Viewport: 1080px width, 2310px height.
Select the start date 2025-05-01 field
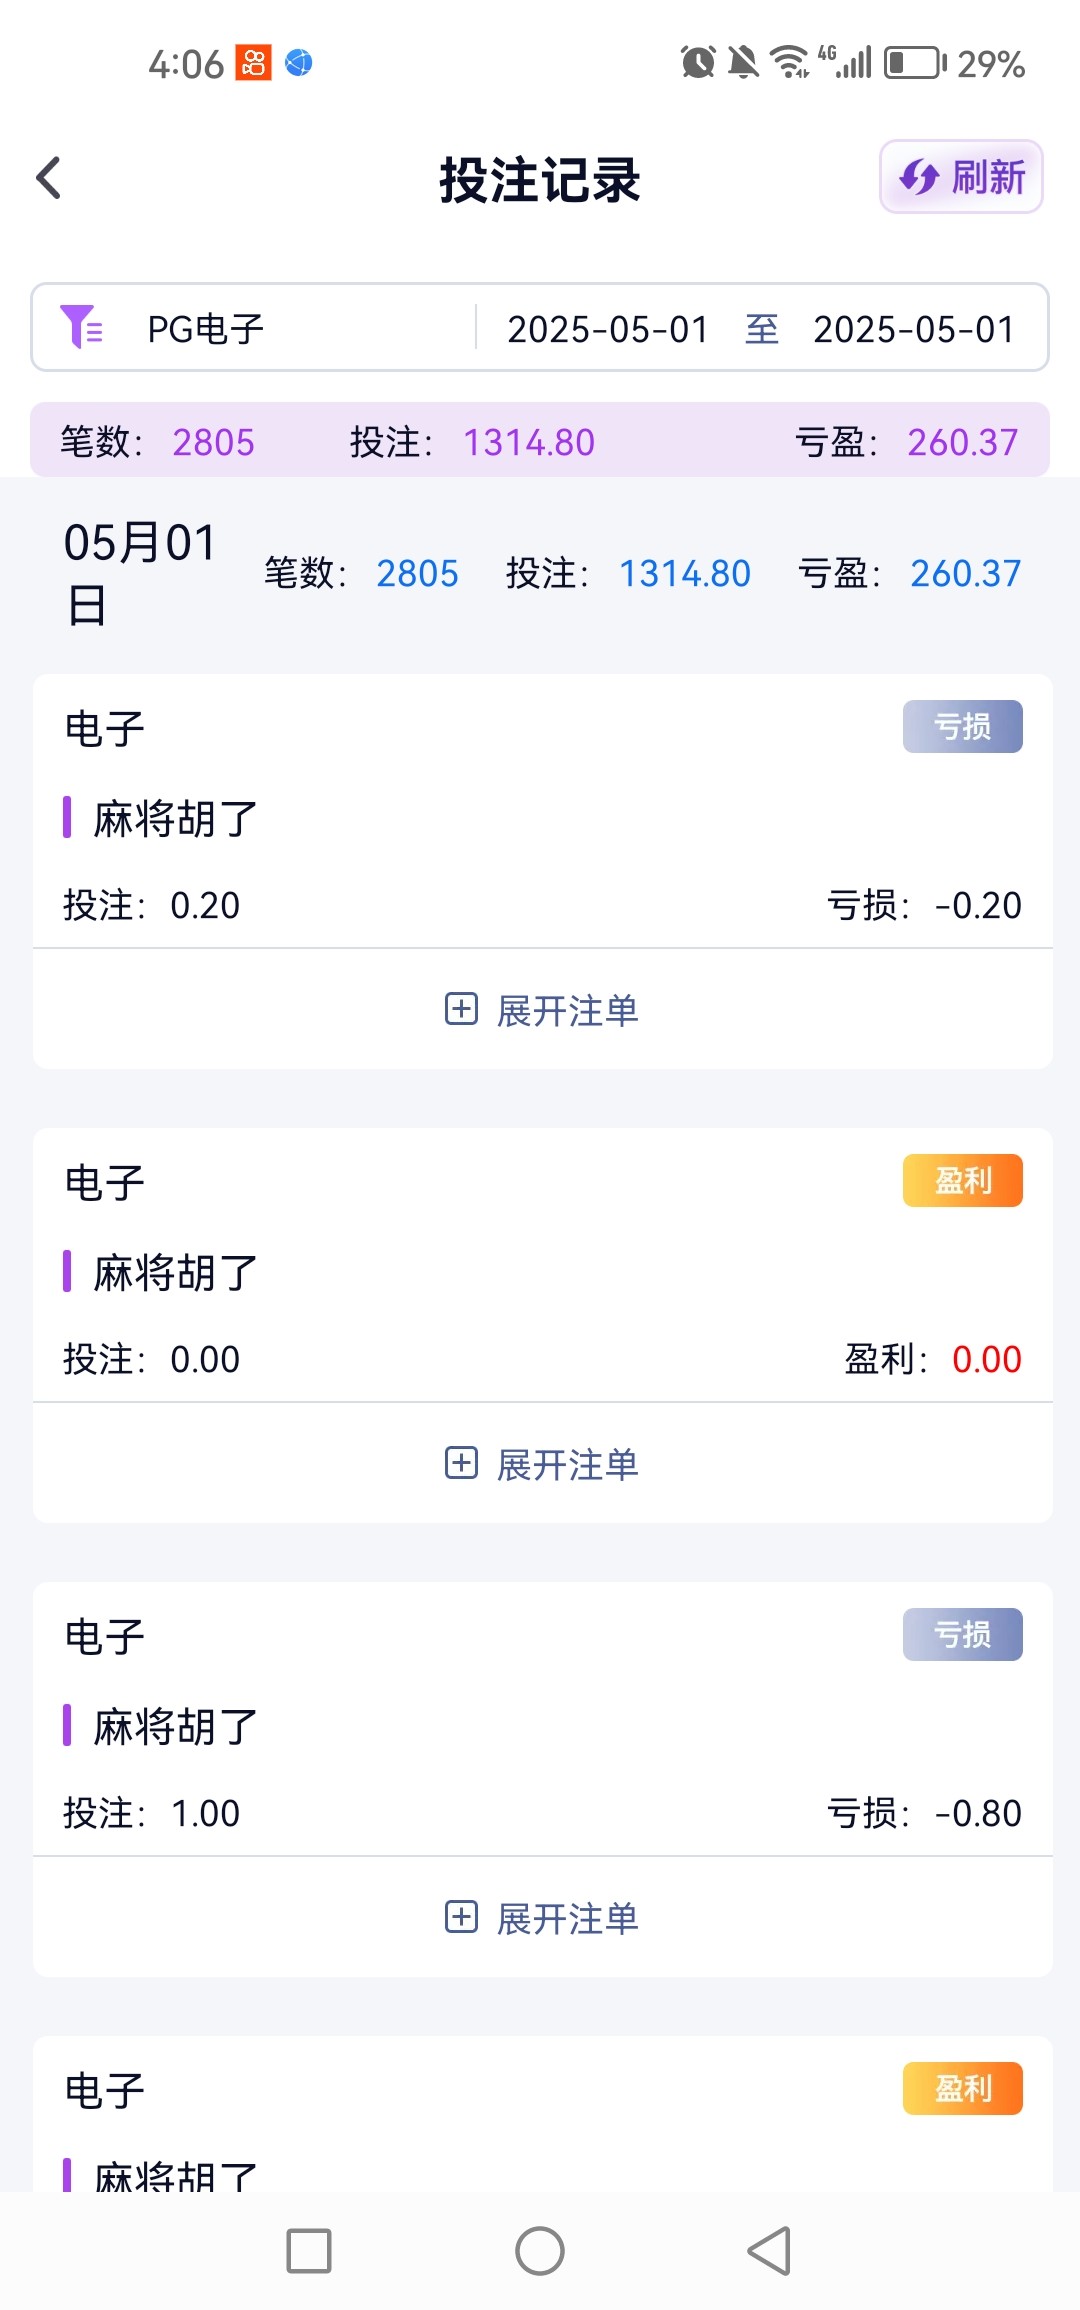click(607, 329)
